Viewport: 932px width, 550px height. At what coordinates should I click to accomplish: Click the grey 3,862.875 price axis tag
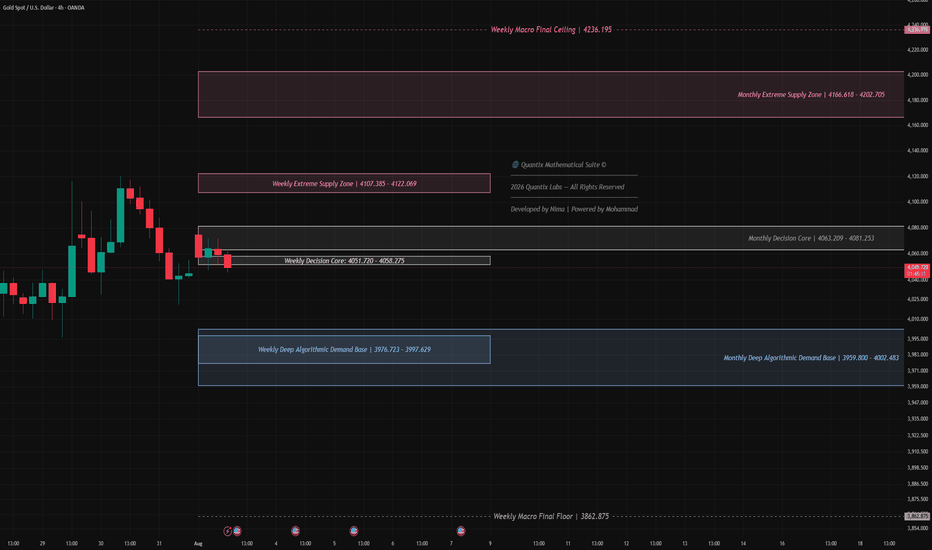click(917, 516)
